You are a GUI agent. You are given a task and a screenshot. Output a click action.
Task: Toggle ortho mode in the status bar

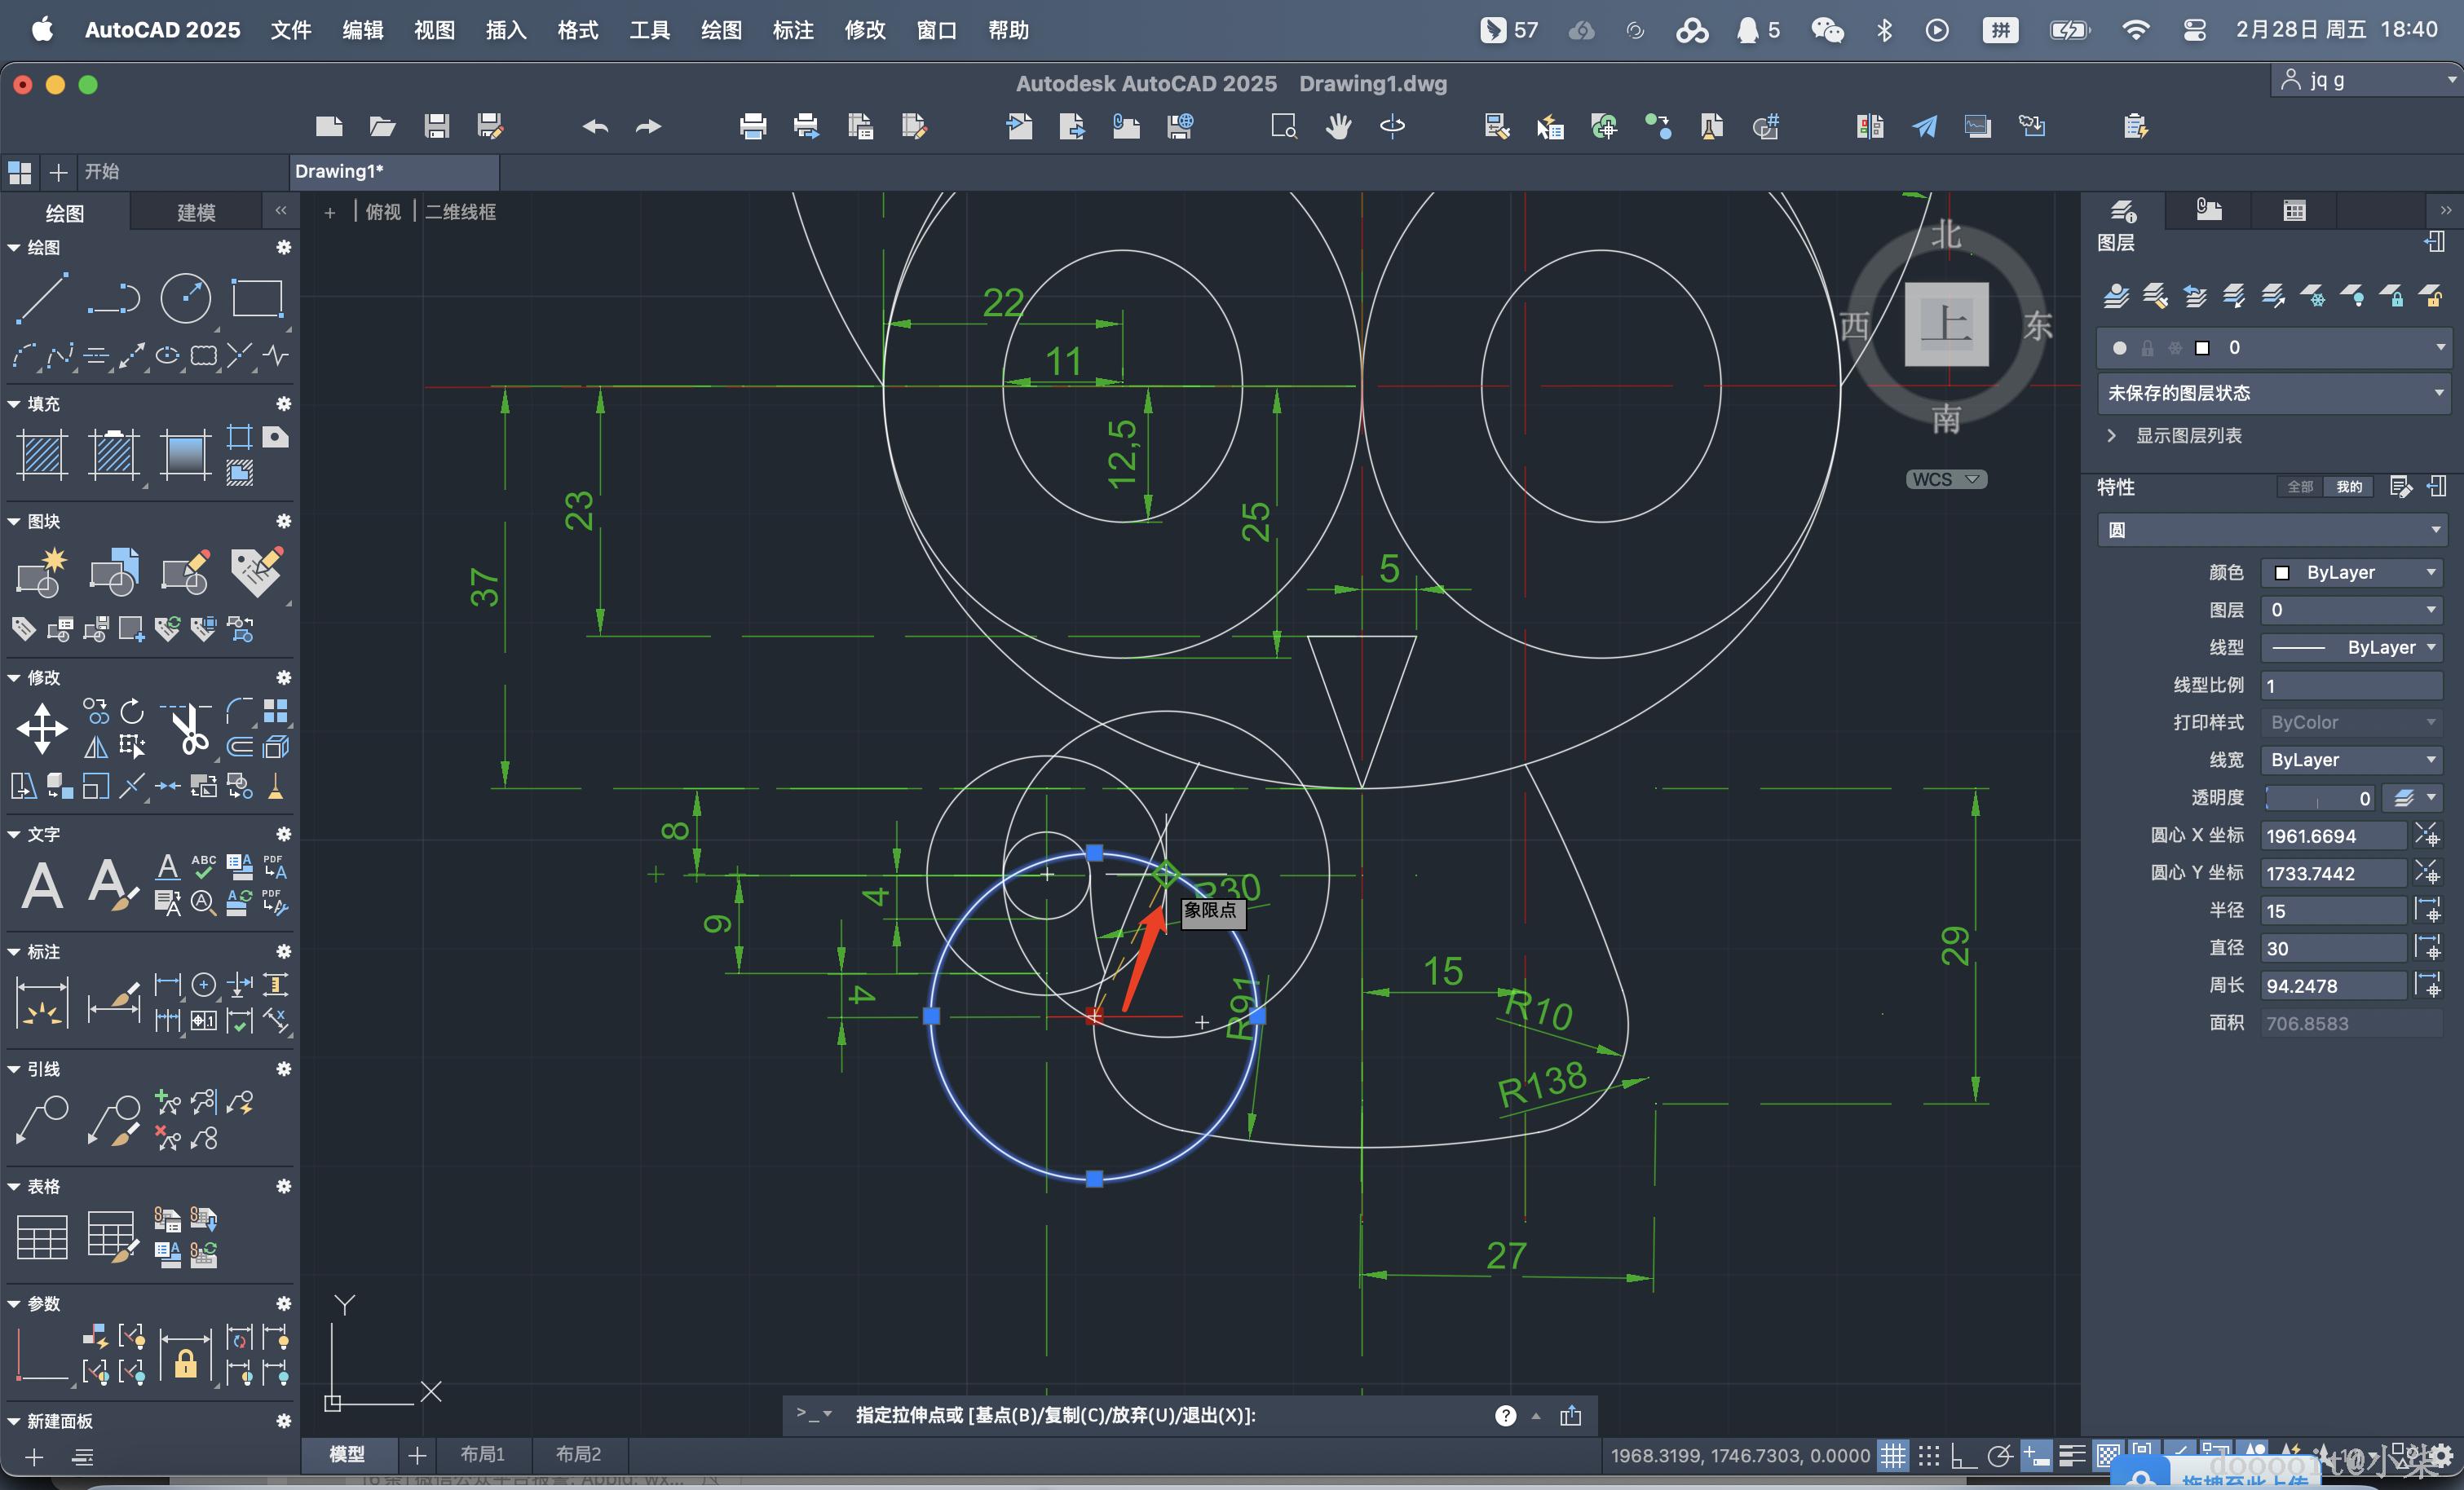pyautogui.click(x=1963, y=1456)
